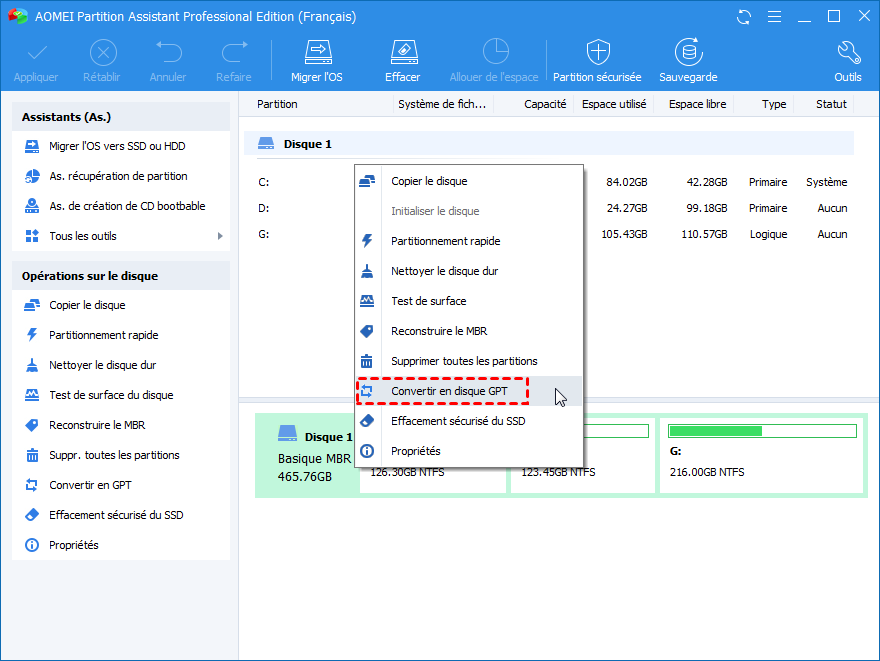The width and height of the screenshot is (880, 661).
Task: Click the Refaire redo button
Action: 234,61
